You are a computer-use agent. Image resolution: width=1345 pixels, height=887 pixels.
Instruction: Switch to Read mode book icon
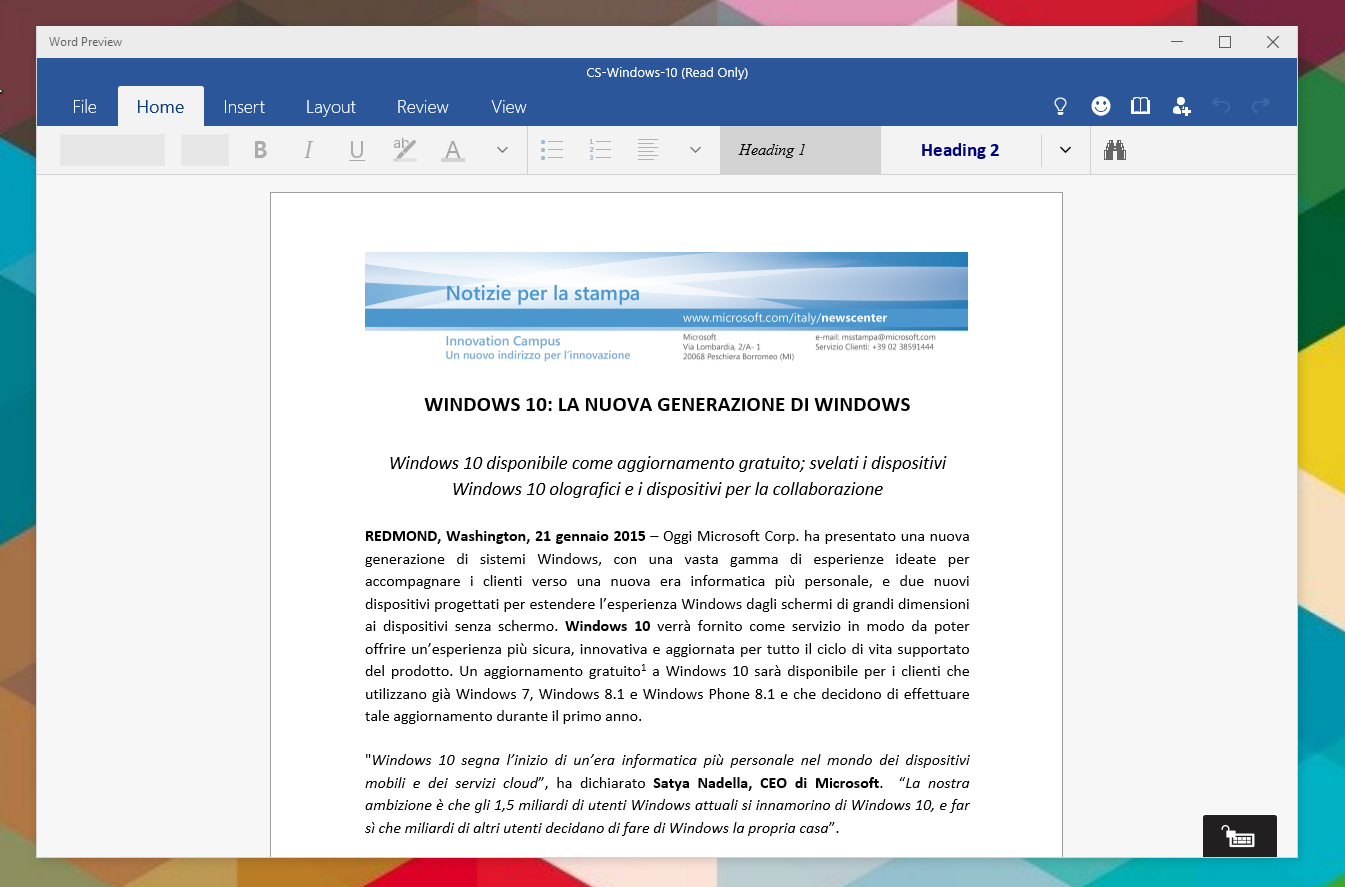[1141, 106]
